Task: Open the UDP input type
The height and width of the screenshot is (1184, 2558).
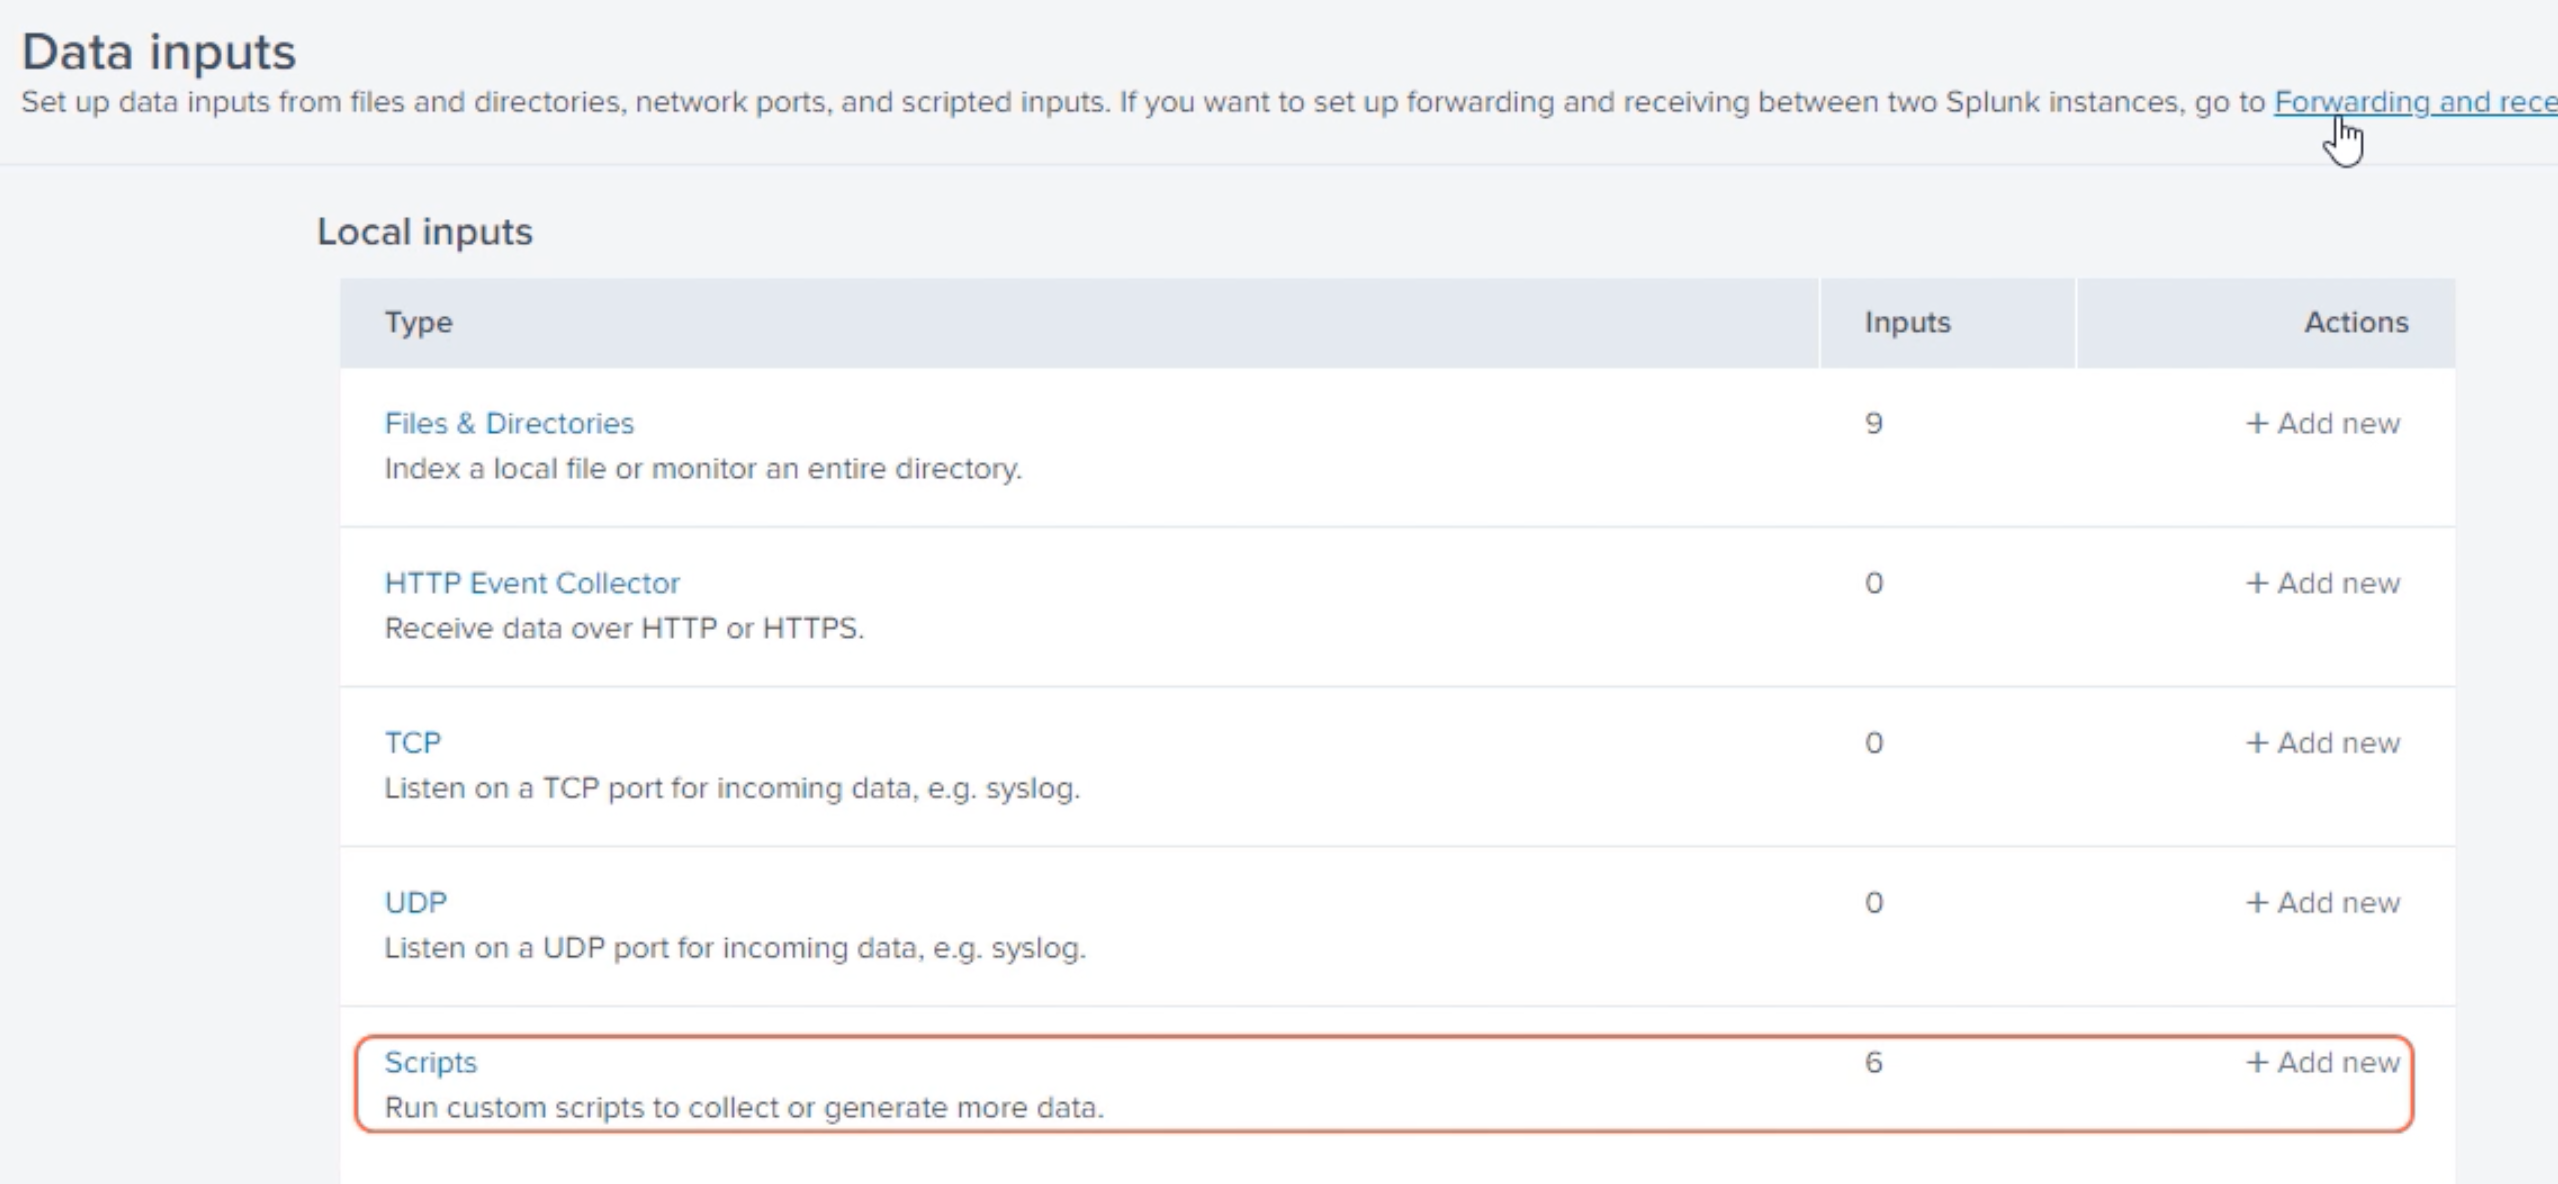Action: (x=416, y=903)
